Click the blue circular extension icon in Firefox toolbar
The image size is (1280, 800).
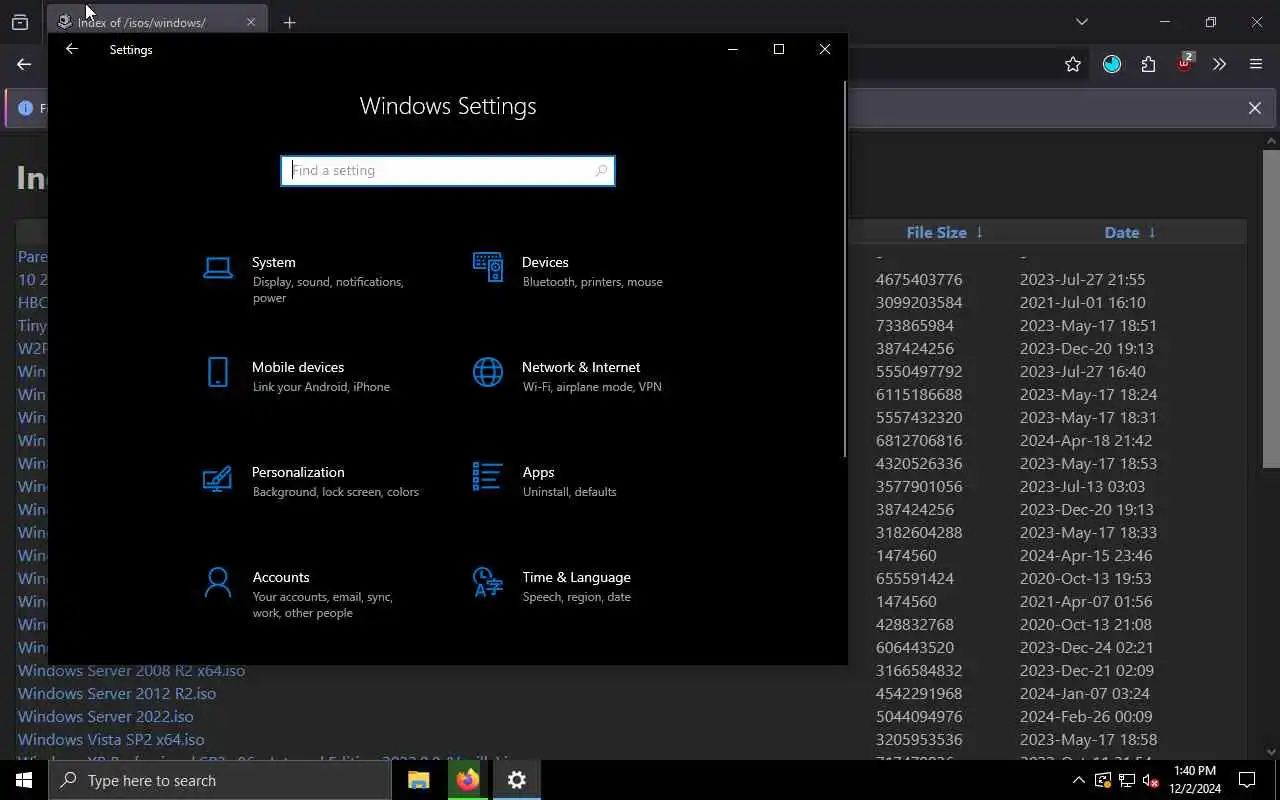click(x=1112, y=64)
